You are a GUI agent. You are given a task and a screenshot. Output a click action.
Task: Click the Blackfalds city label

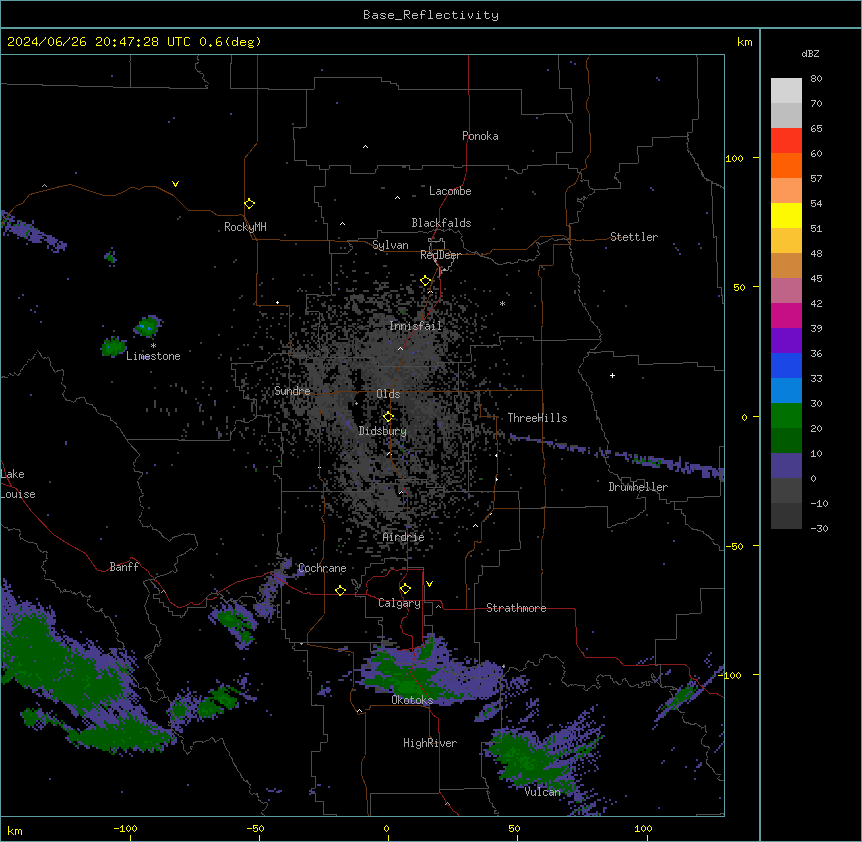pyautogui.click(x=441, y=223)
